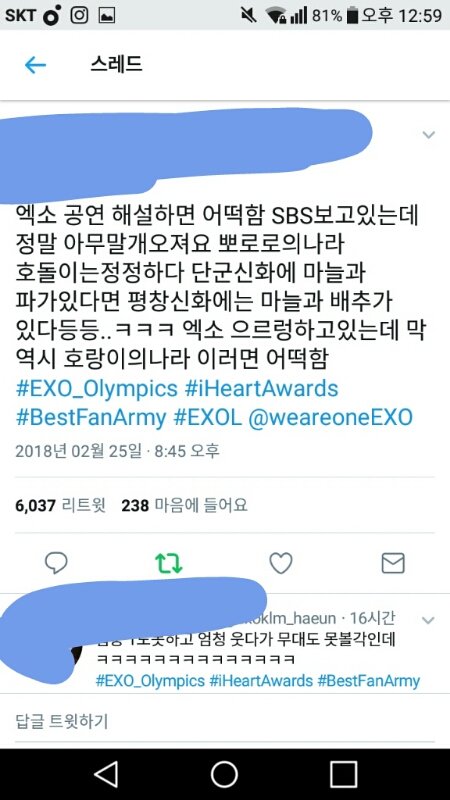Viewport: 450px width, 800px height.
Task: Visit the @weareoneEXO mention
Action: pos(330,418)
